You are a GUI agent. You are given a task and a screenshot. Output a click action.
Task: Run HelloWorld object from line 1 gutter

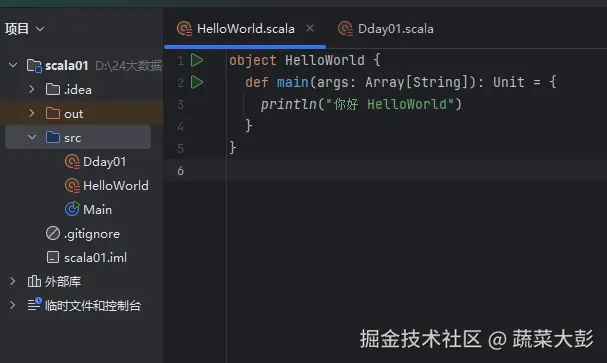197,60
